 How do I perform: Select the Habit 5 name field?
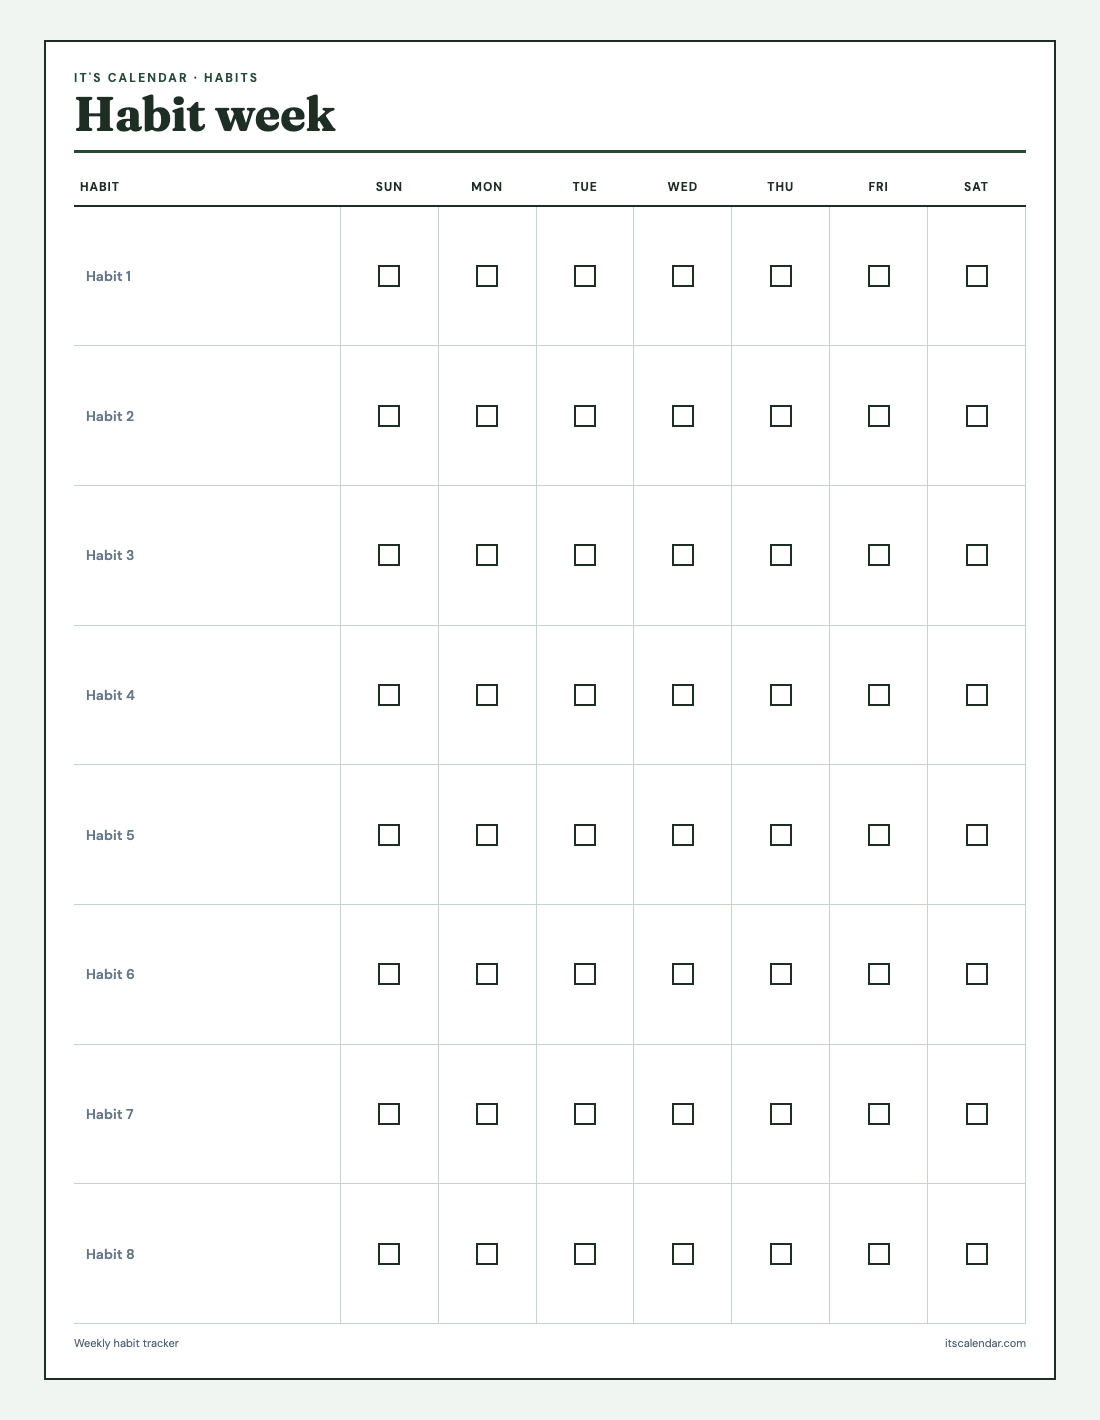click(x=110, y=835)
